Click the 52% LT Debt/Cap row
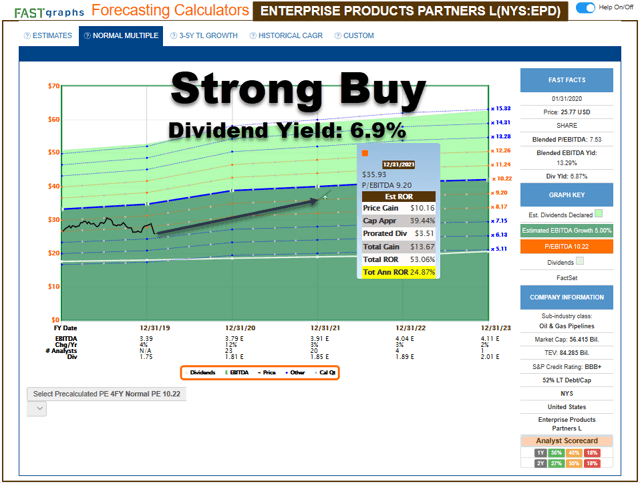The height and width of the screenshot is (484, 640). click(x=567, y=380)
